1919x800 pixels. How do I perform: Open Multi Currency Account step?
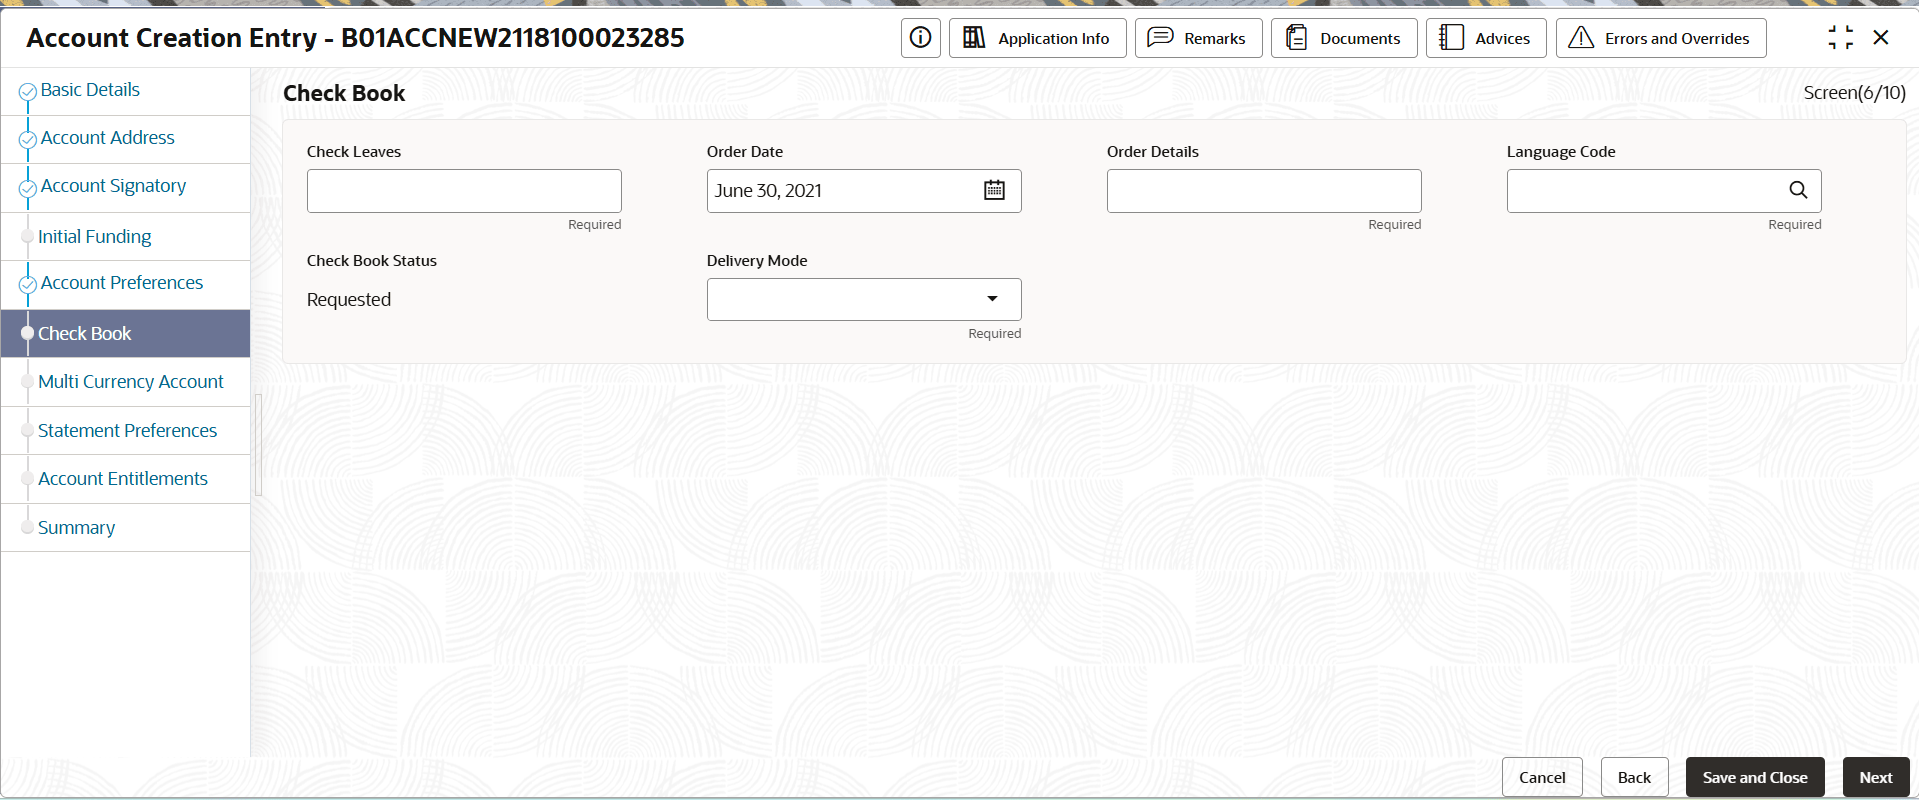(x=125, y=382)
